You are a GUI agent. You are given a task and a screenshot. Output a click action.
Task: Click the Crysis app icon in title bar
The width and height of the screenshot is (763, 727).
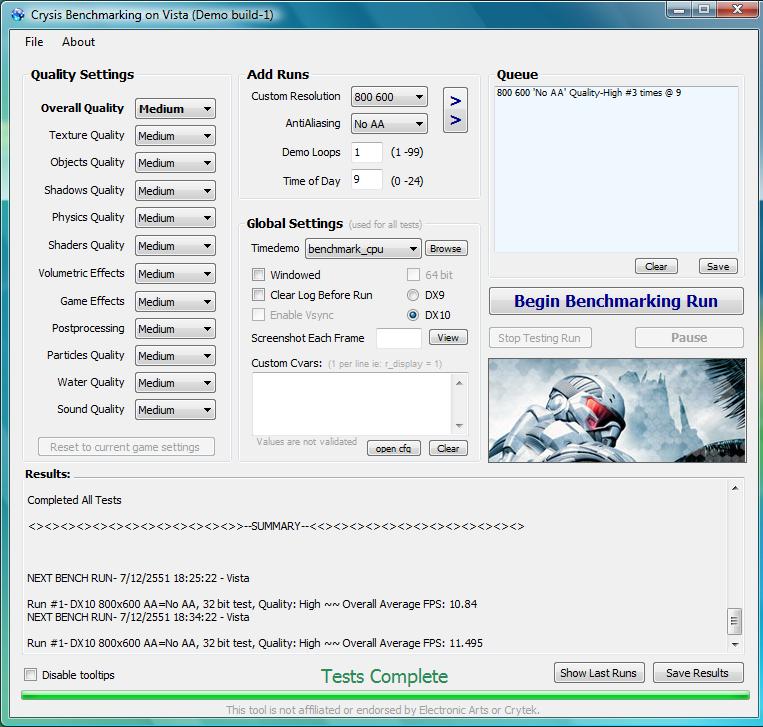click(18, 15)
